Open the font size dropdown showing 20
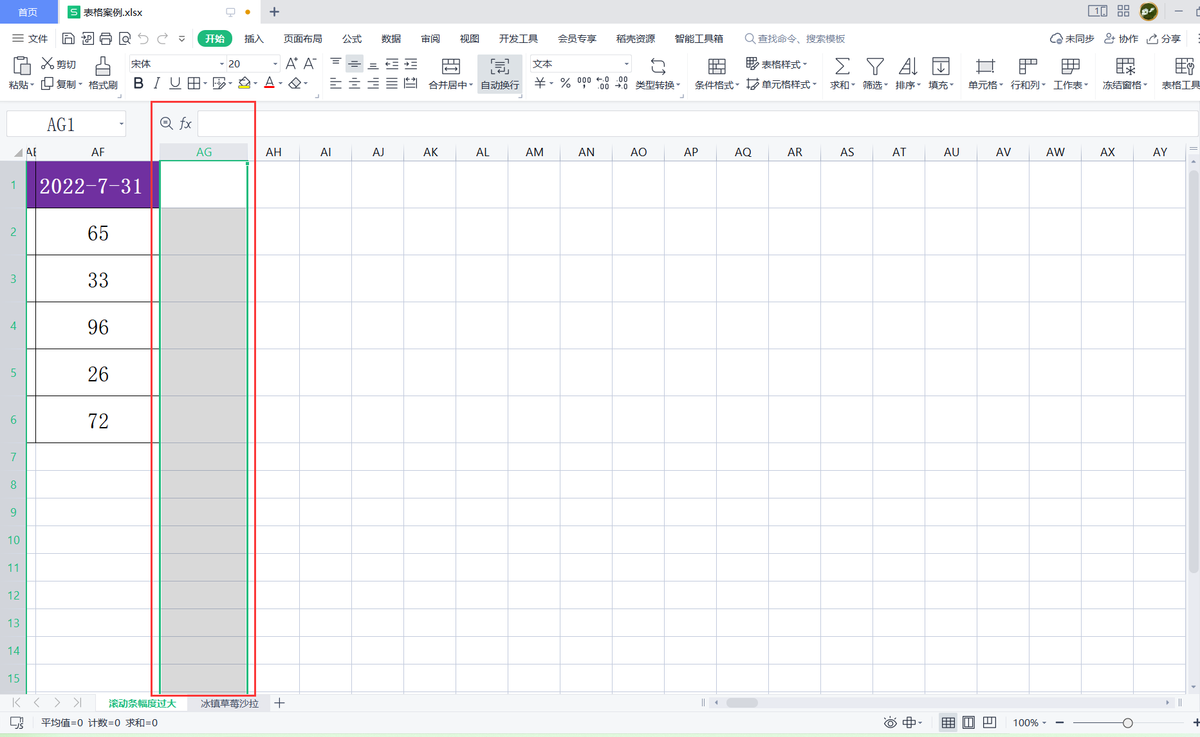This screenshot has height=737, width=1200. [275, 64]
